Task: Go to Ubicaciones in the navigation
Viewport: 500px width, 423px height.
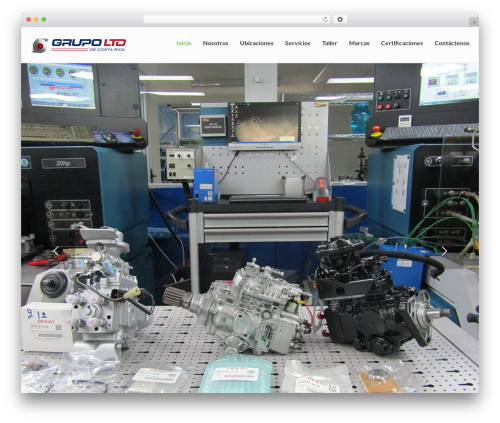Action: pyautogui.click(x=256, y=43)
